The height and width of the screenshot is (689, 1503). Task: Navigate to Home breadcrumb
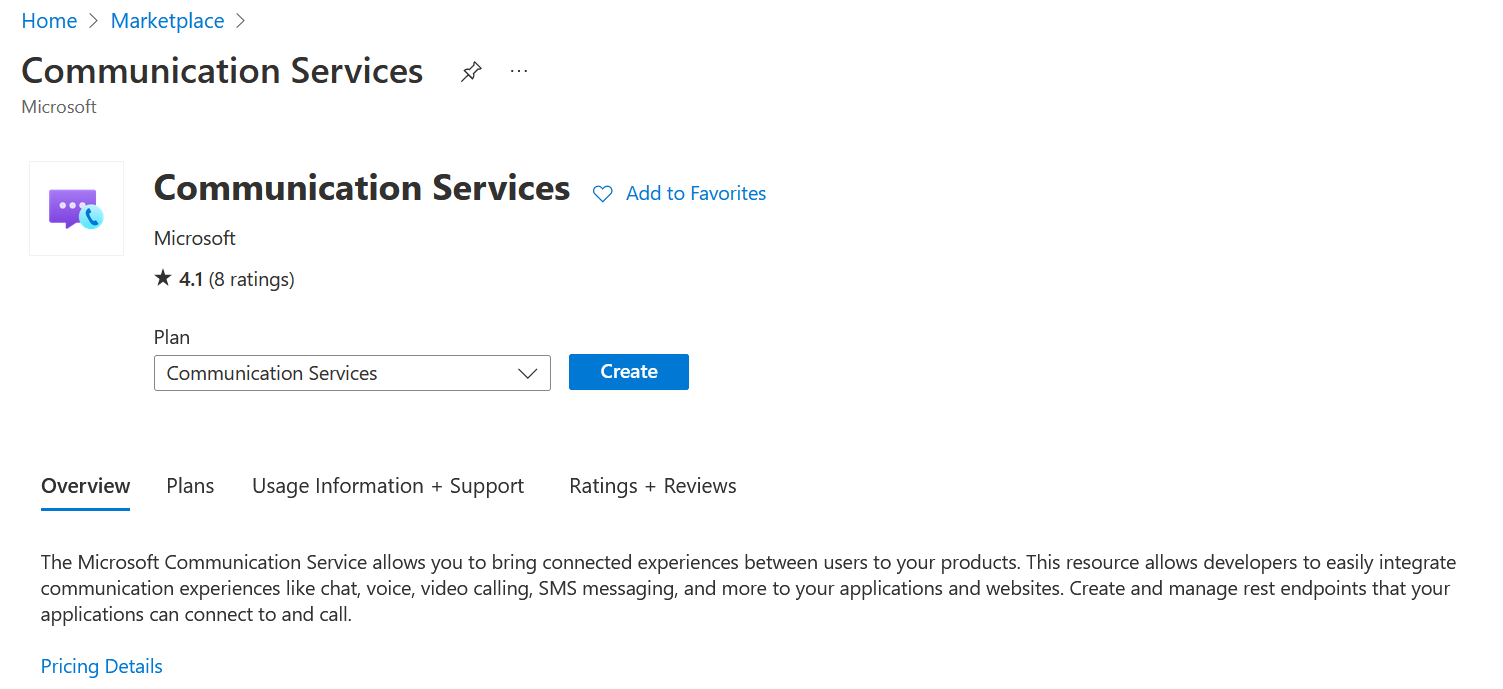[49, 20]
